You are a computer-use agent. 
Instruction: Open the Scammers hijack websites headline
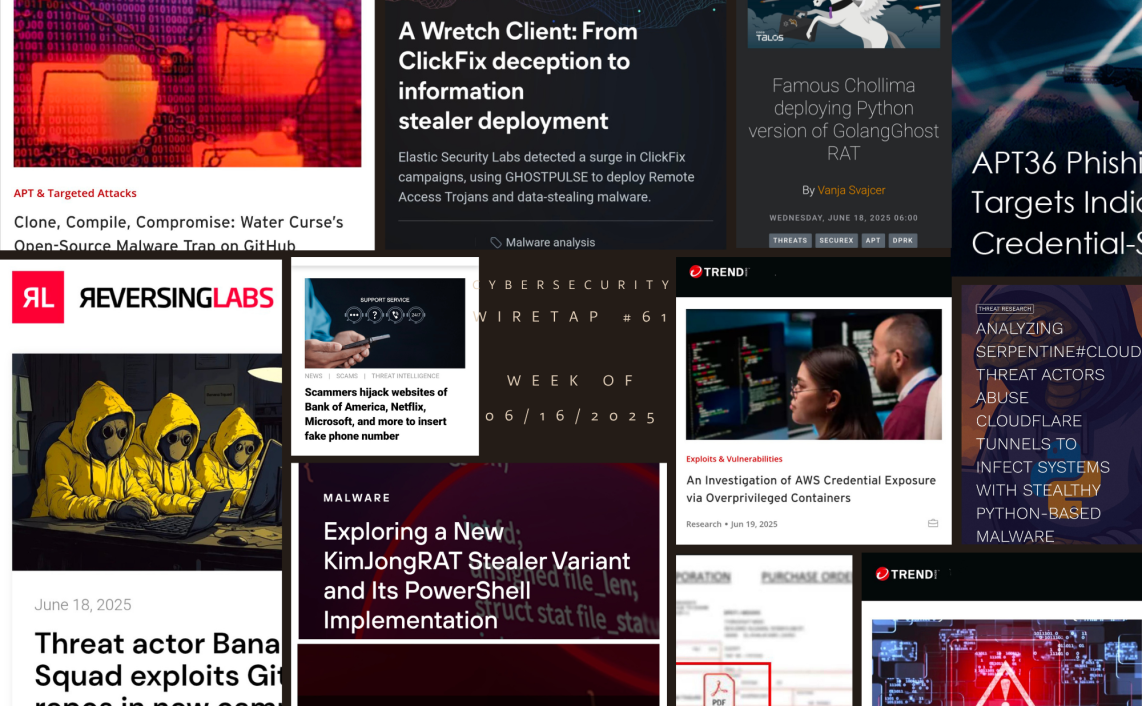coord(376,414)
